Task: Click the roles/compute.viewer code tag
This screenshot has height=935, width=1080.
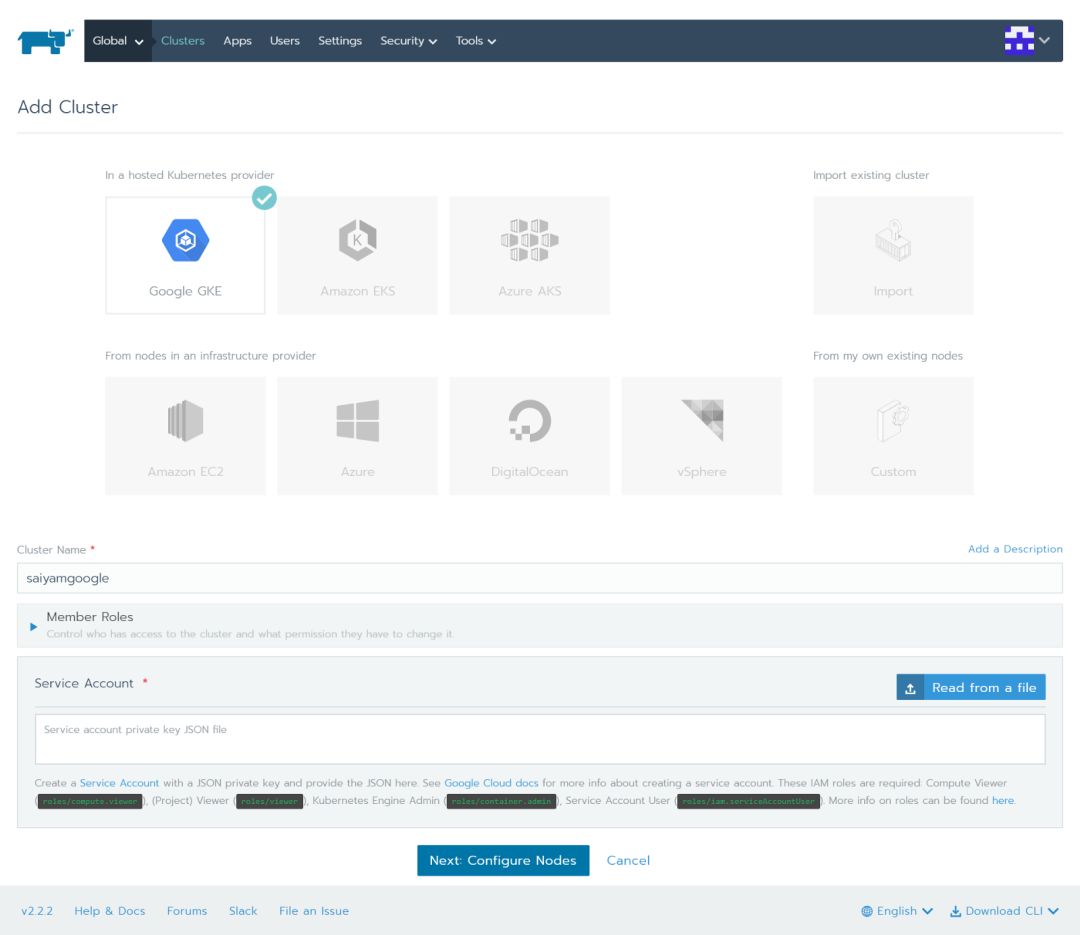Action: tap(90, 801)
